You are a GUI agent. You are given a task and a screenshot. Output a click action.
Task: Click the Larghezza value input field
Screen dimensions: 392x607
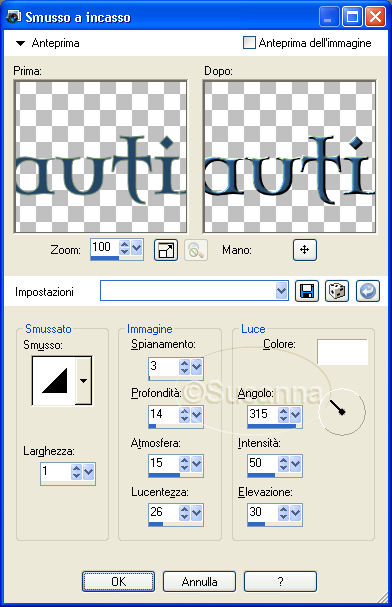(56, 472)
